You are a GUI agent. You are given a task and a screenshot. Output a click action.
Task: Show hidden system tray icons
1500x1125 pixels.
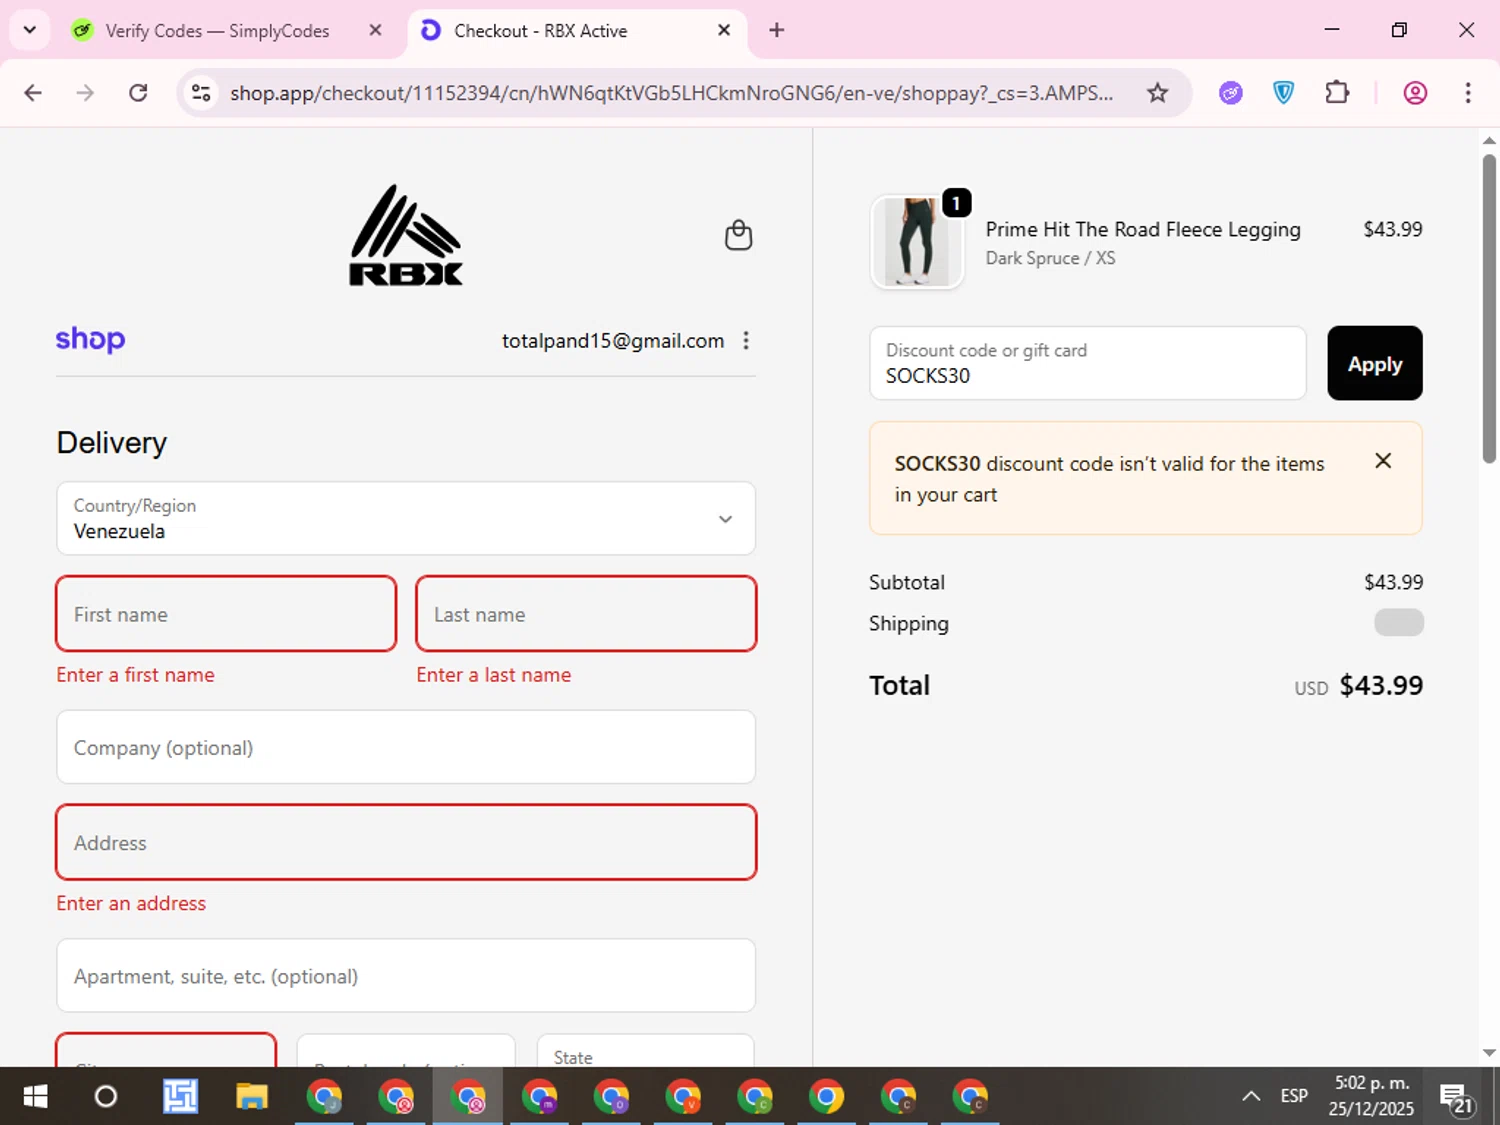[x=1250, y=1096]
